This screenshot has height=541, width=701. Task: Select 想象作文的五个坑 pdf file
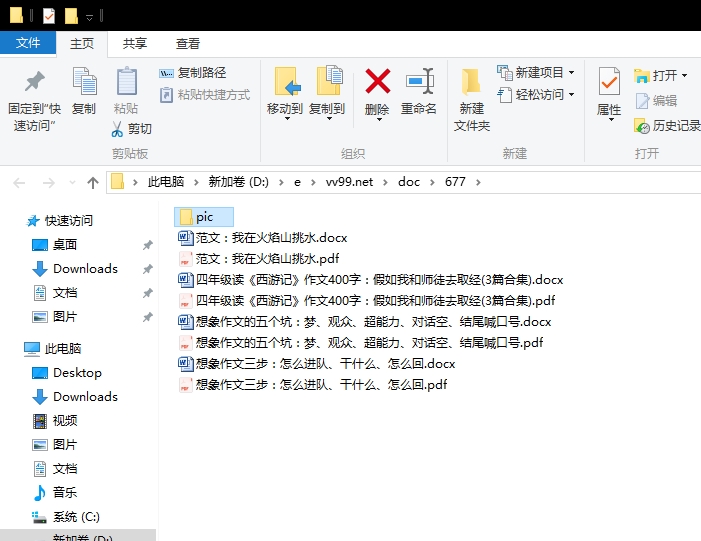pos(361,342)
